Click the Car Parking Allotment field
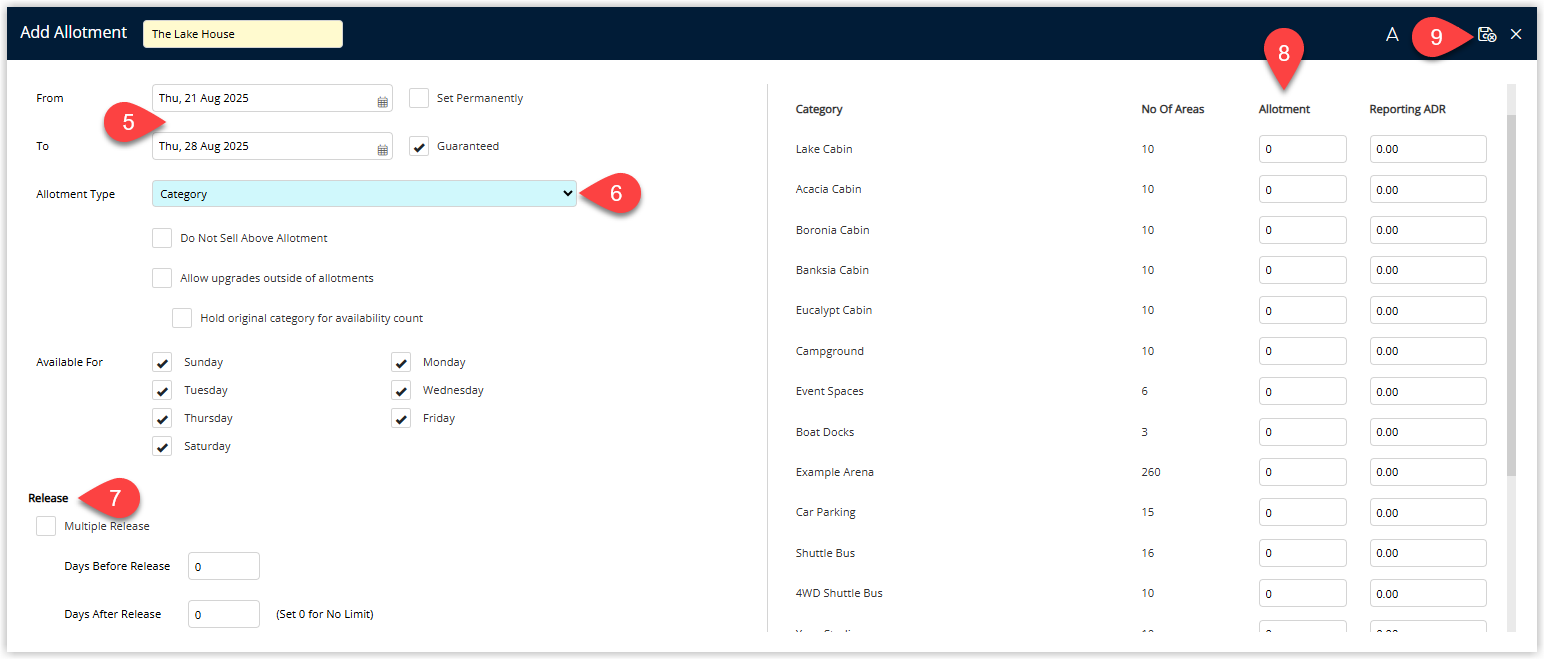 1302,512
